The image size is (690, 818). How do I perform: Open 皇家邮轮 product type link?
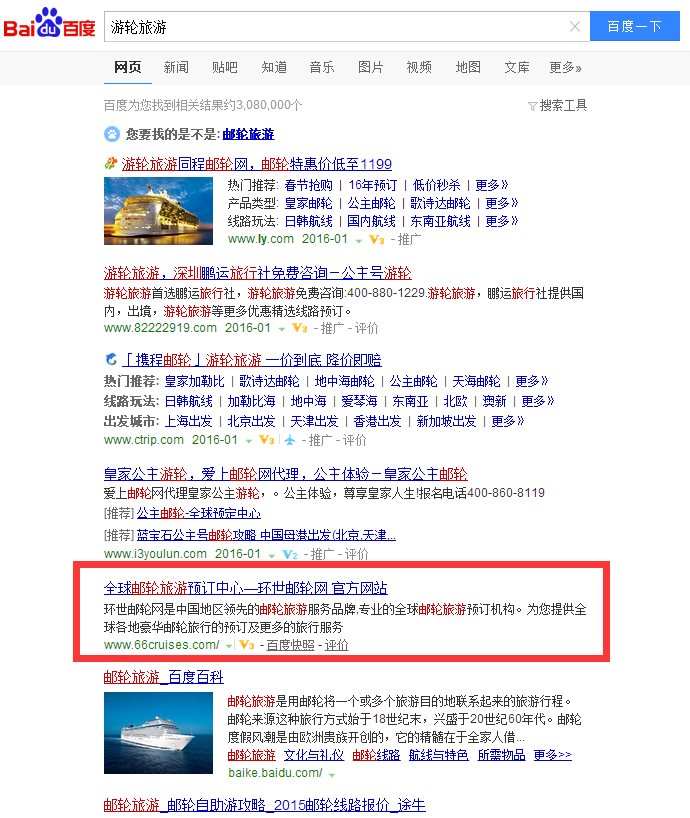(x=308, y=203)
